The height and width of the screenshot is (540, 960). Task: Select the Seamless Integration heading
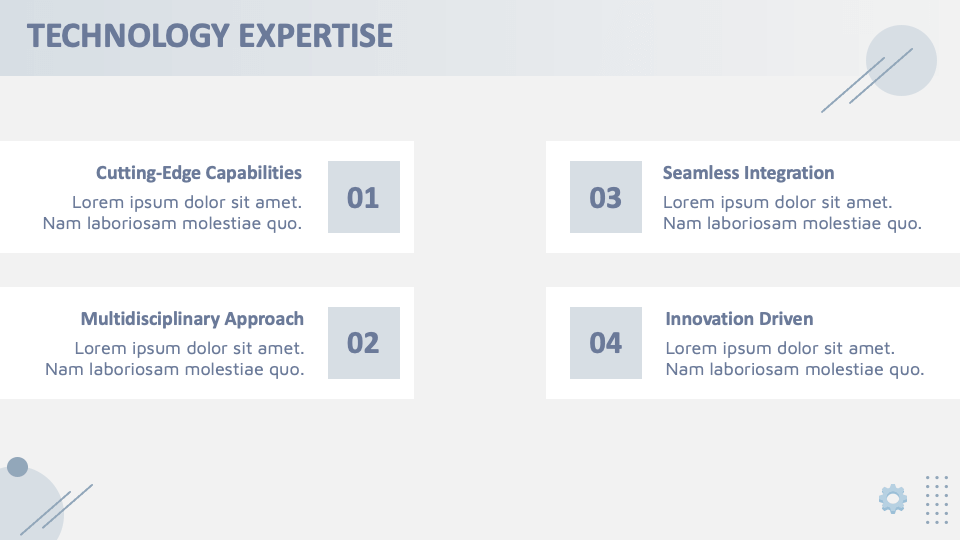tap(748, 173)
